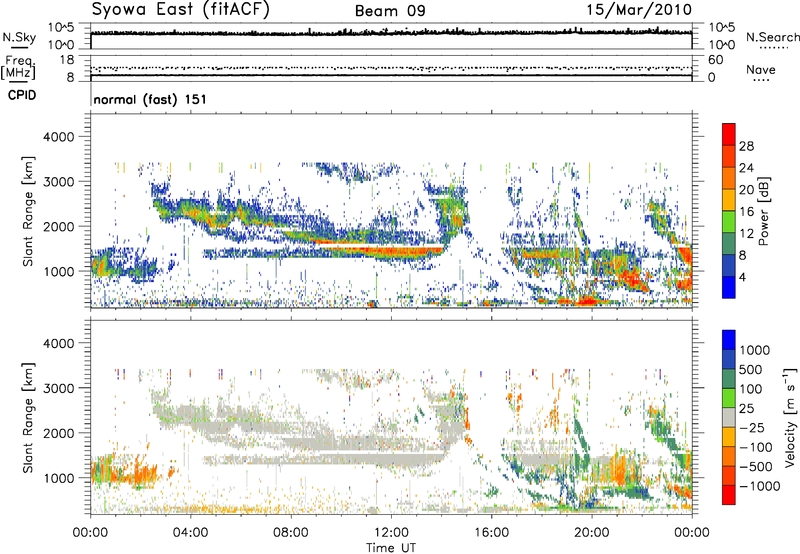The width and height of the screenshot is (800, 554).
Task: Click the '04:00' time axis tick label
Action: click(x=191, y=533)
